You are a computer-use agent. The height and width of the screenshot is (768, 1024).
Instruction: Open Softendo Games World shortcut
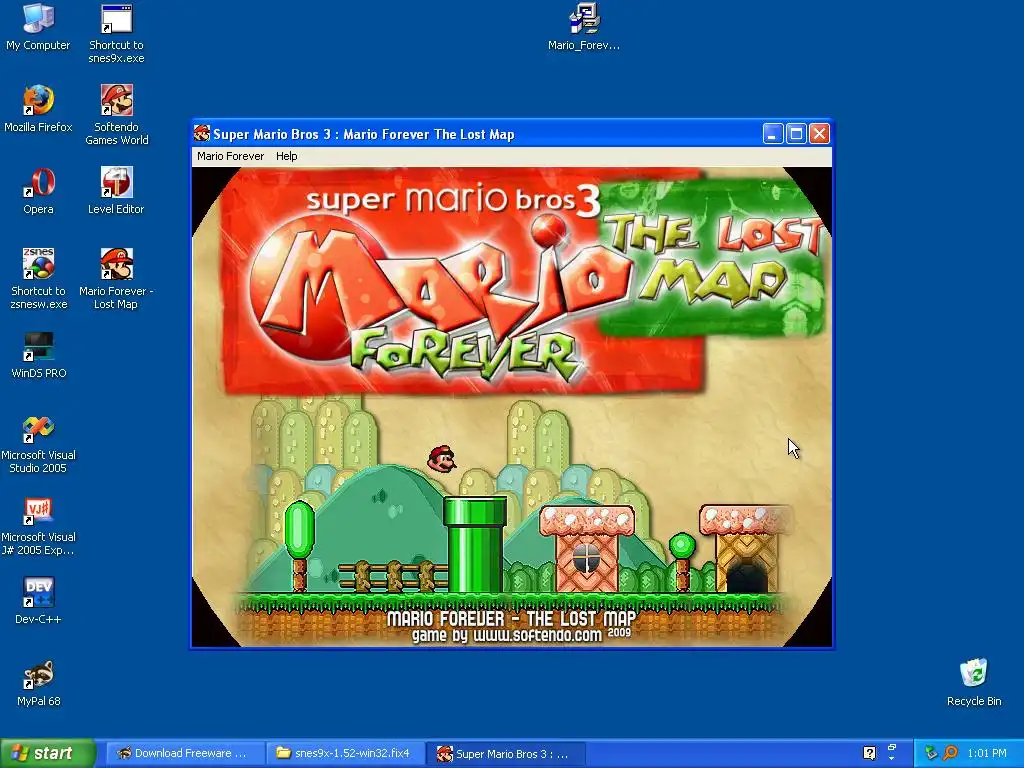(116, 115)
